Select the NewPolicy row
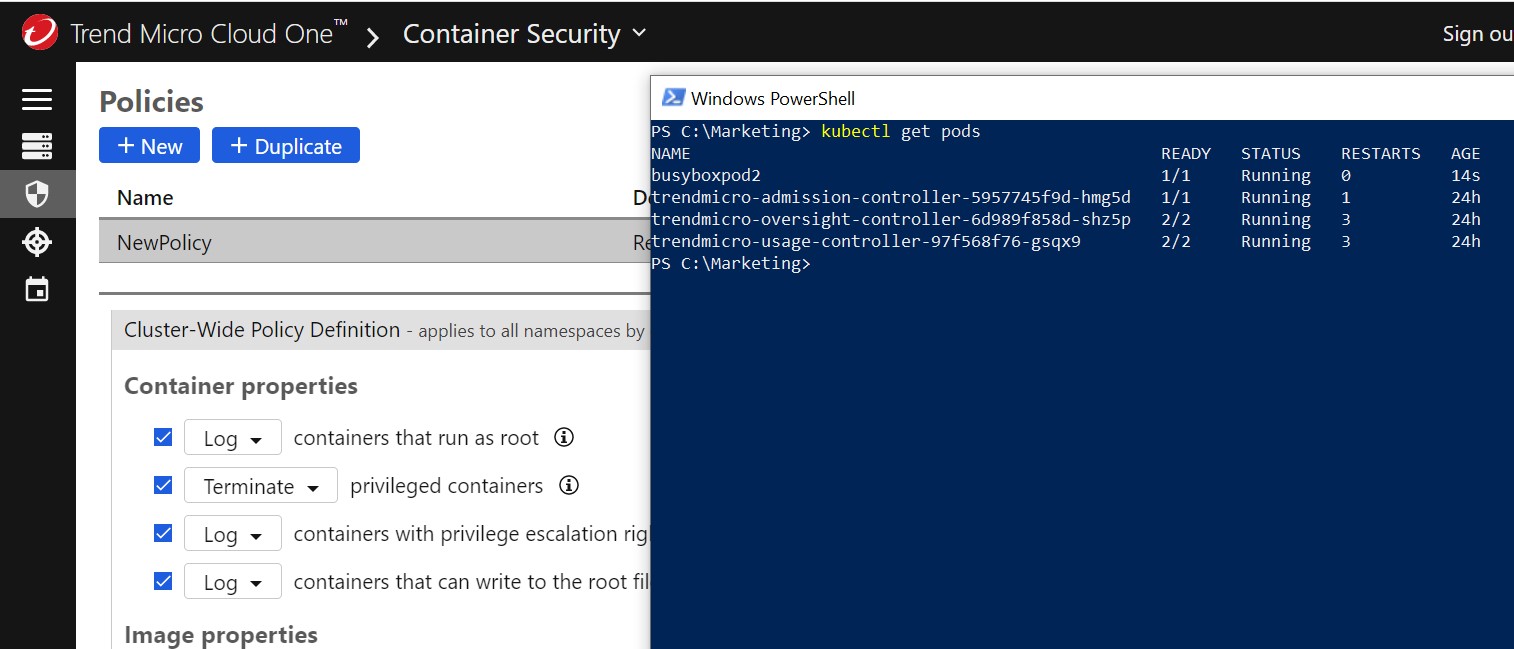 click(374, 242)
